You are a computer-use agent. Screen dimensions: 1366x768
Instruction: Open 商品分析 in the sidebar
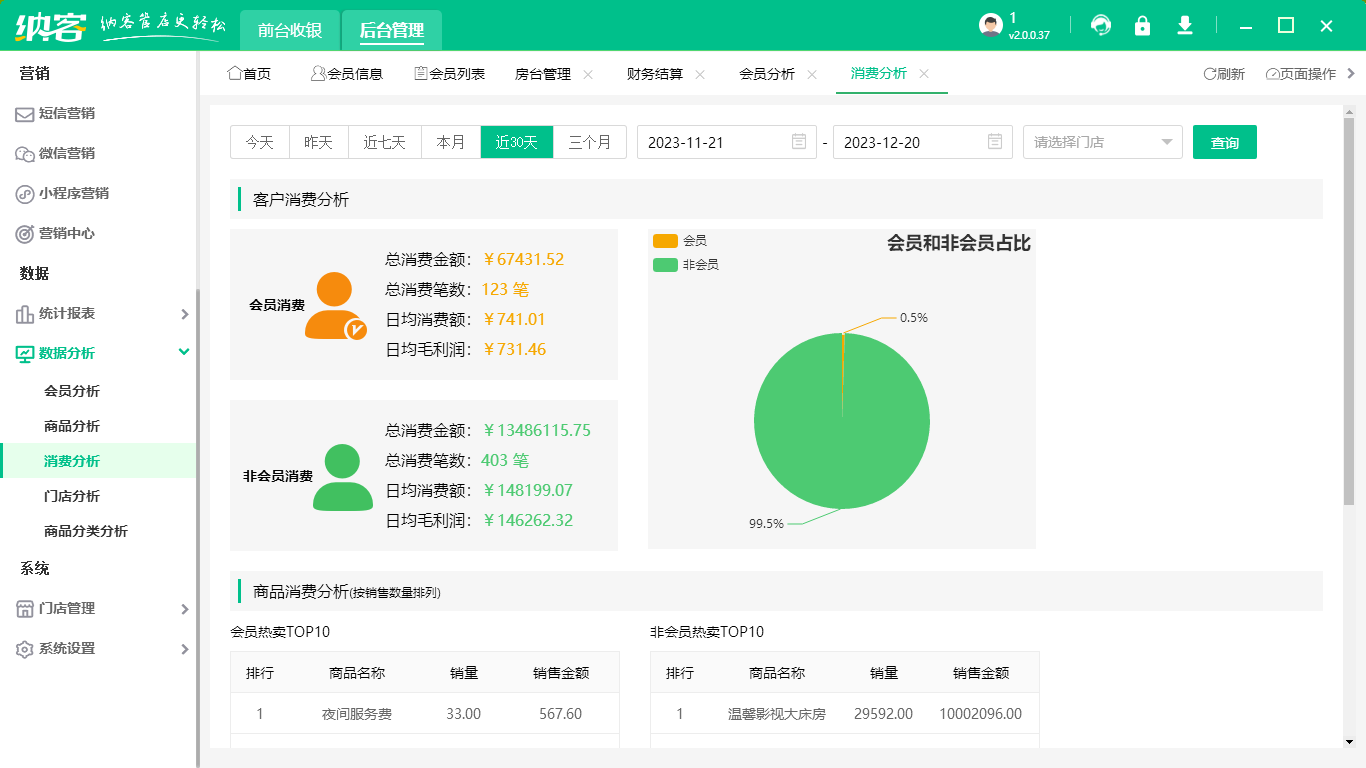coord(72,426)
